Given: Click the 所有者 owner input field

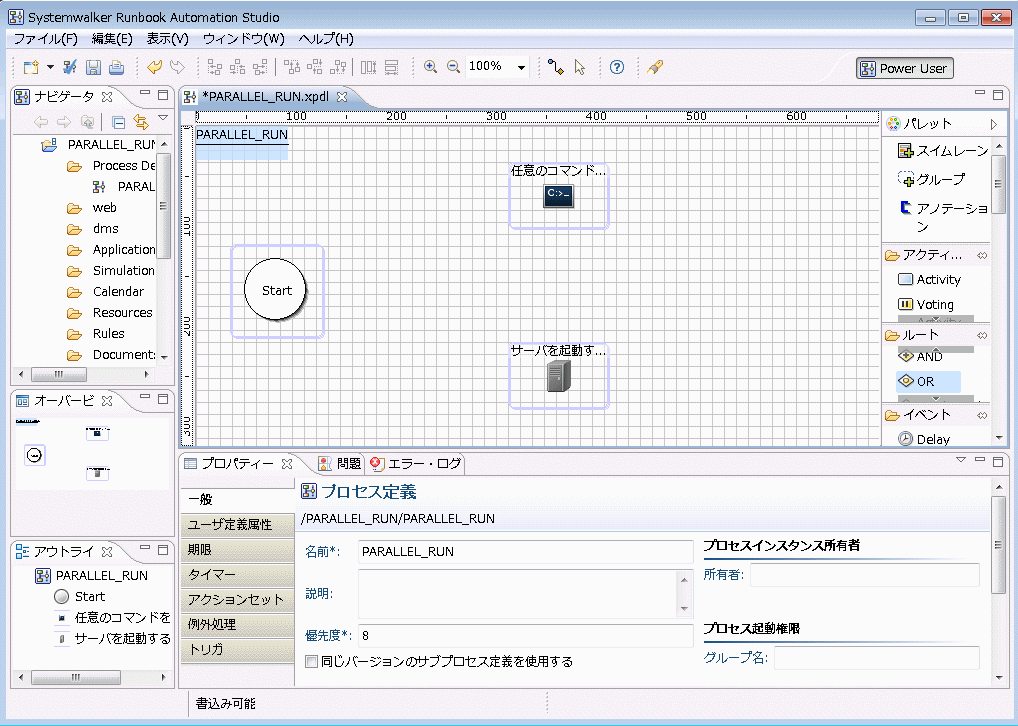Looking at the screenshot, I should click(x=865, y=575).
